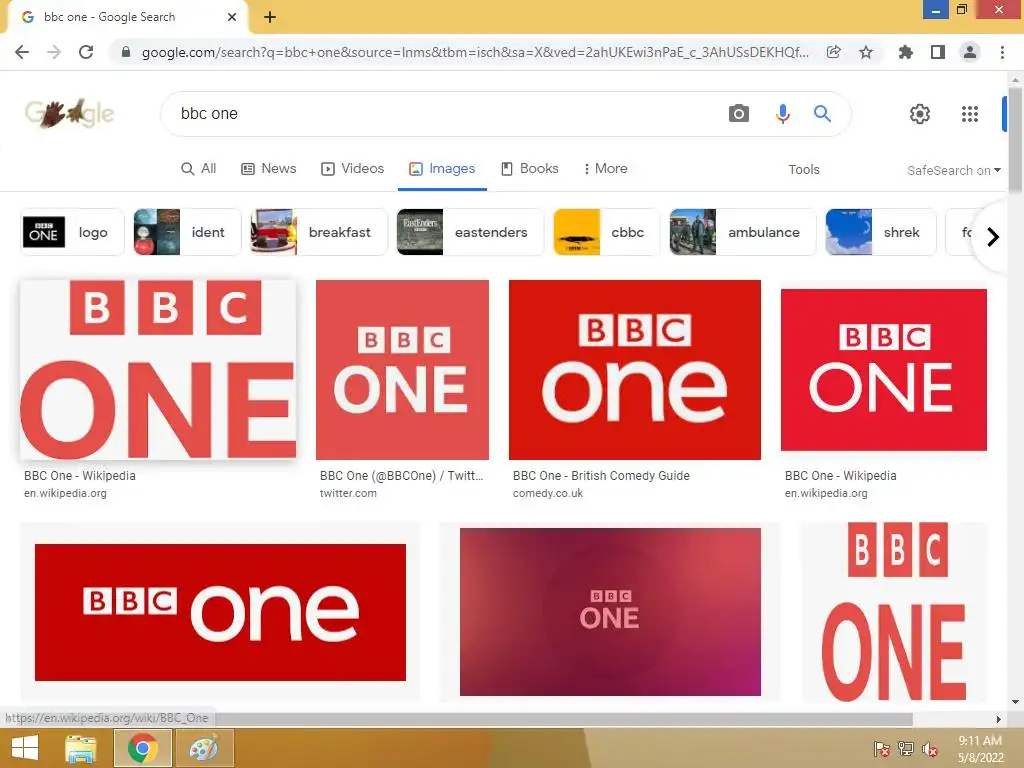Screen dimensions: 1024x768
Task: Open the Tools options
Action: (803, 169)
